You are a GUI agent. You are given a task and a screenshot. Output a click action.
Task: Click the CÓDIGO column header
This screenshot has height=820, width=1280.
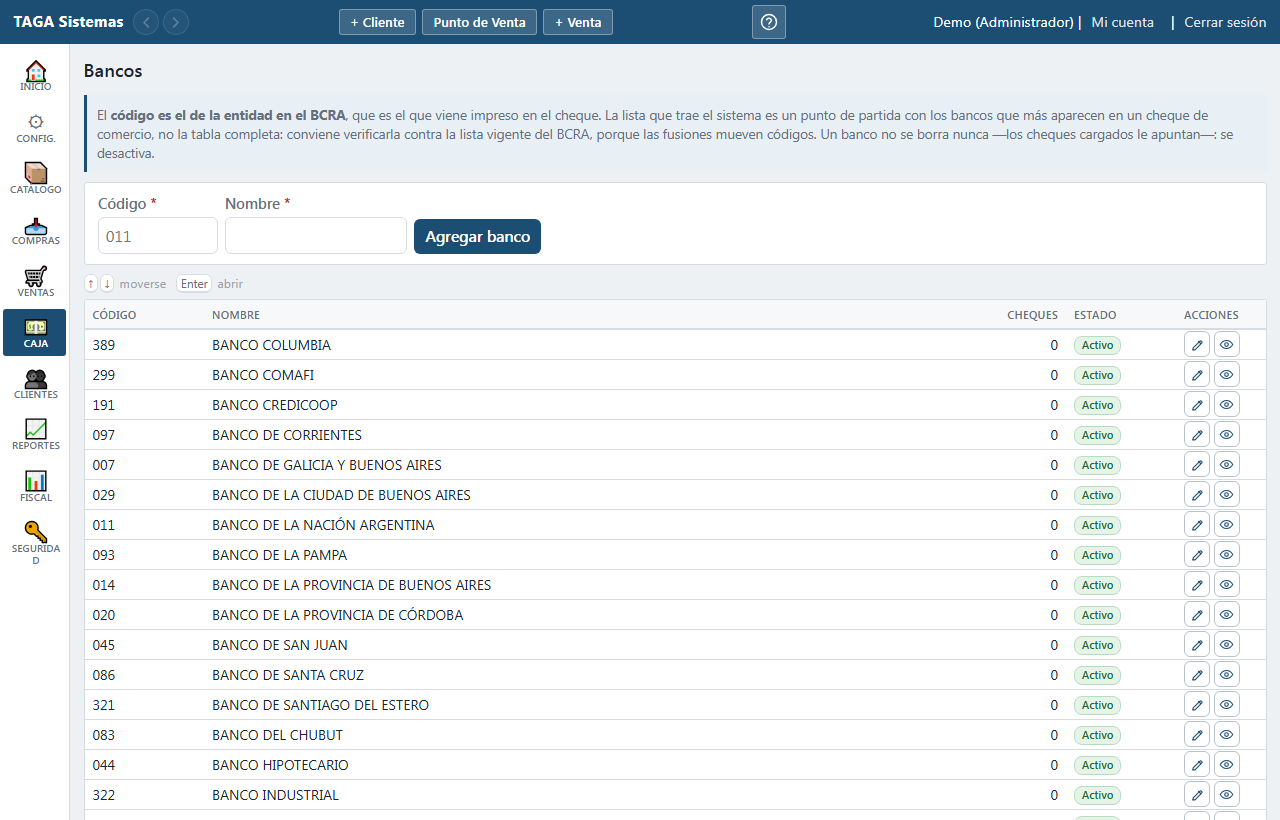(x=115, y=315)
